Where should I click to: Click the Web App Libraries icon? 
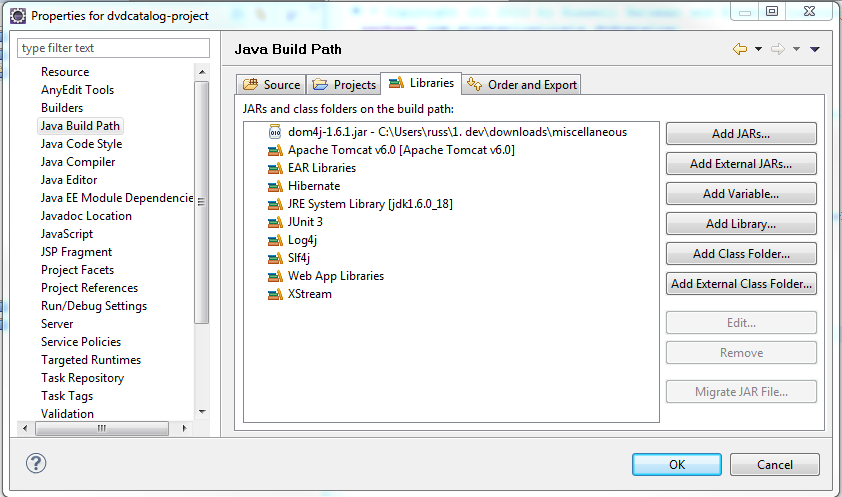tap(275, 276)
